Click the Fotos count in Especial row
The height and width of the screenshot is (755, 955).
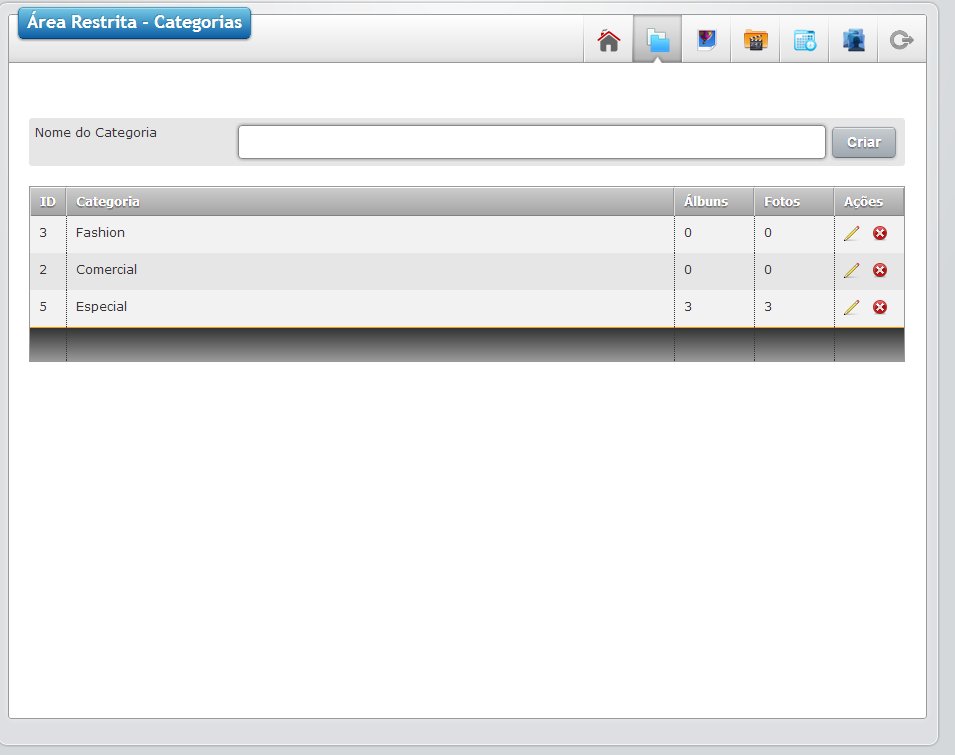click(768, 306)
